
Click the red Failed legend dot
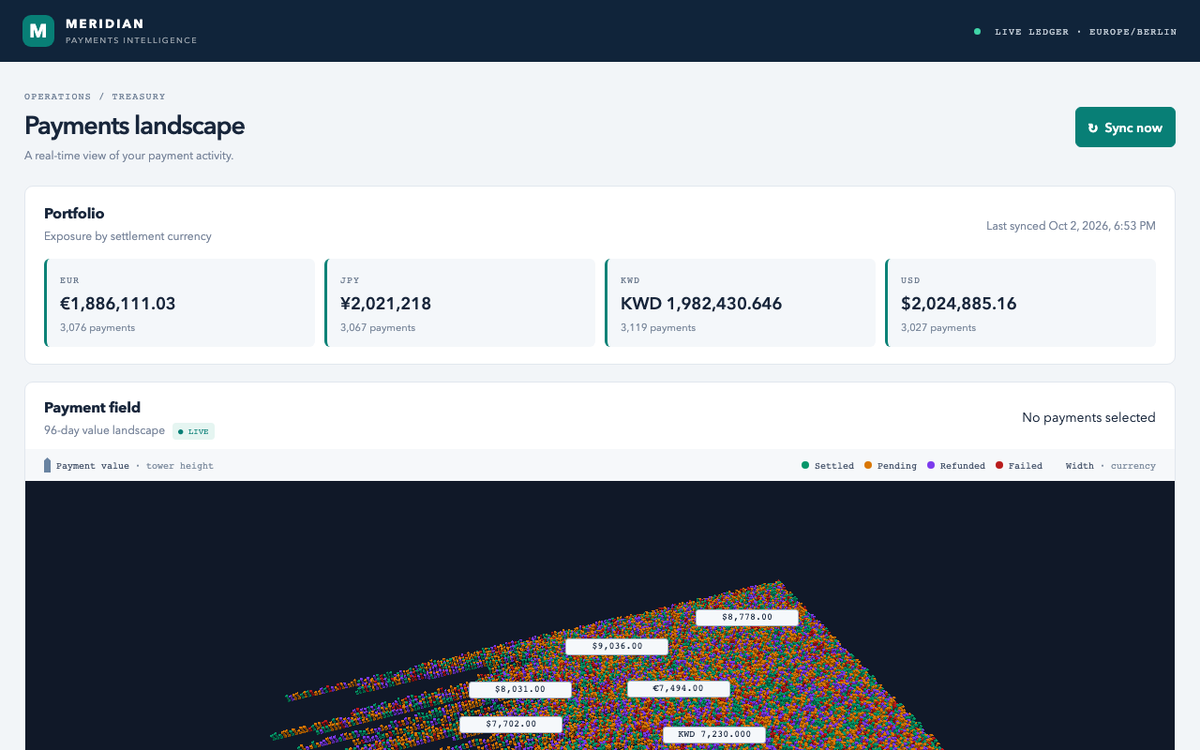tap(999, 465)
